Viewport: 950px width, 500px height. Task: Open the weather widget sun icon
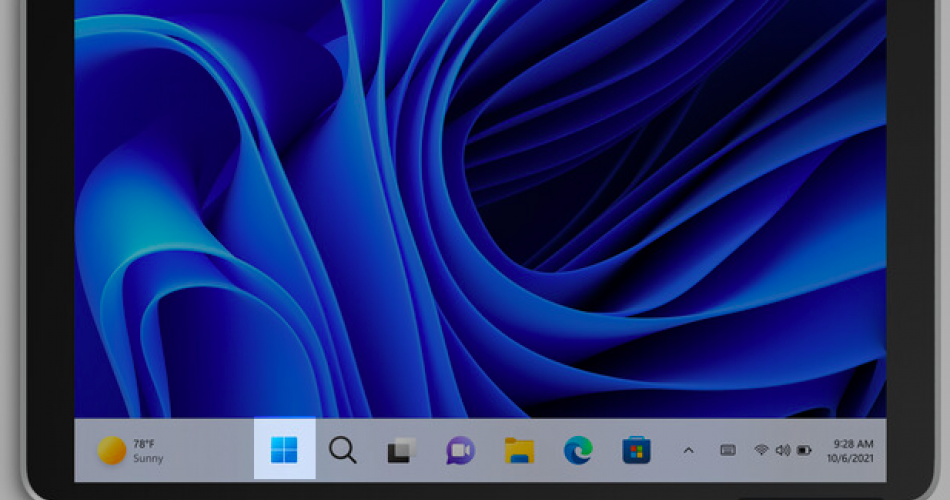111,450
